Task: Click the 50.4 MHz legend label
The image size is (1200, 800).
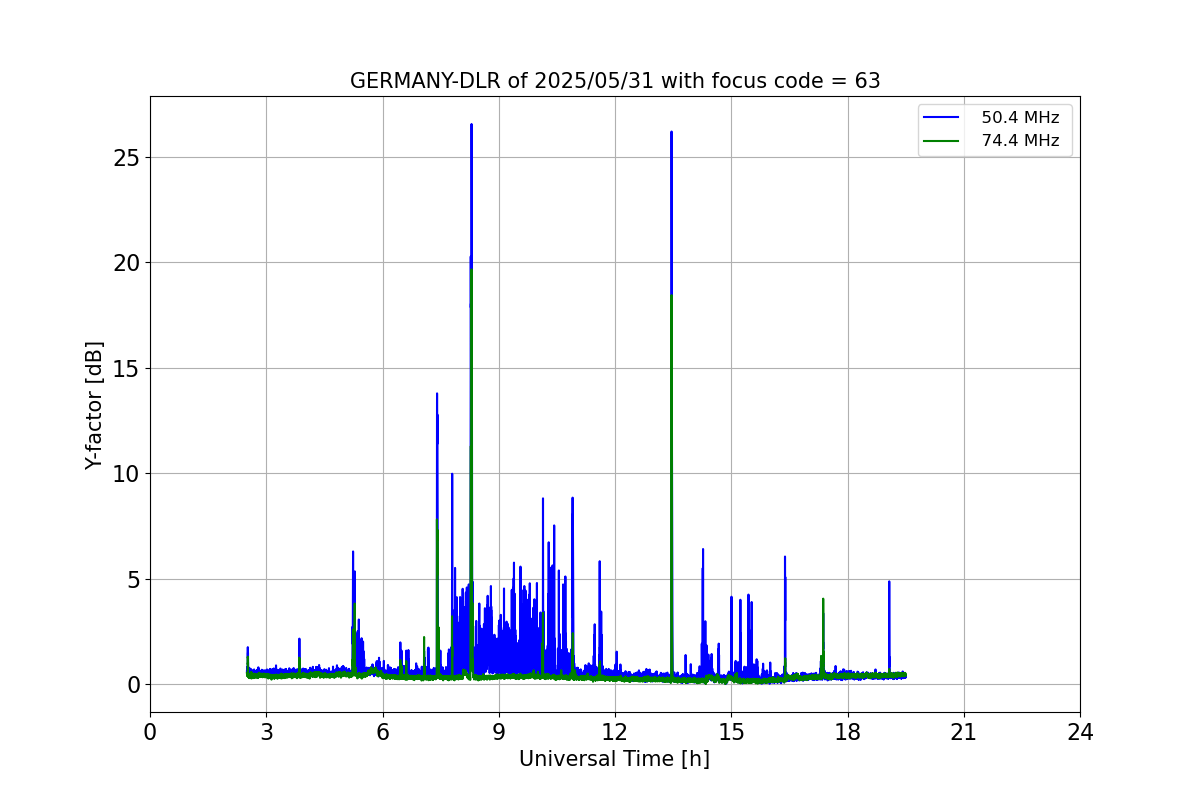Action: (x=1020, y=118)
